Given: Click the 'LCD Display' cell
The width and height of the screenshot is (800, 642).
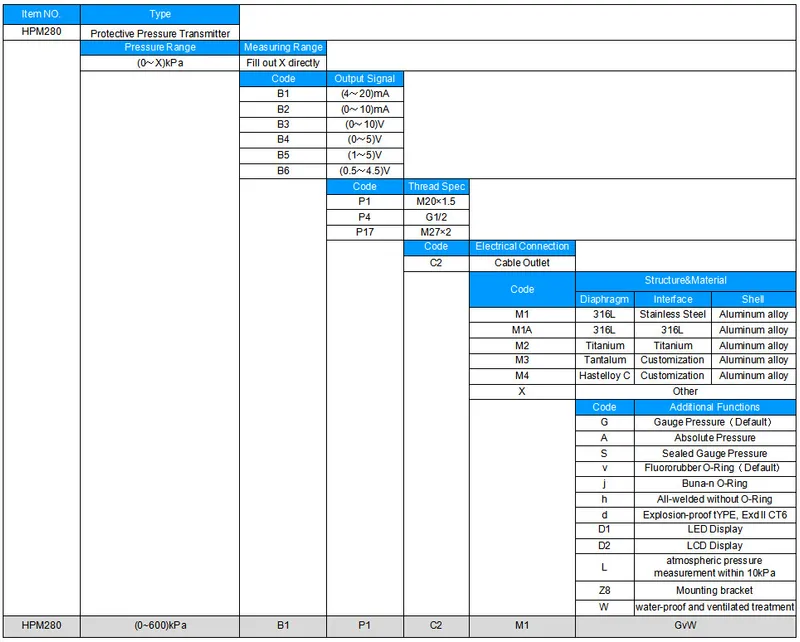Looking at the screenshot, I should [715, 546].
